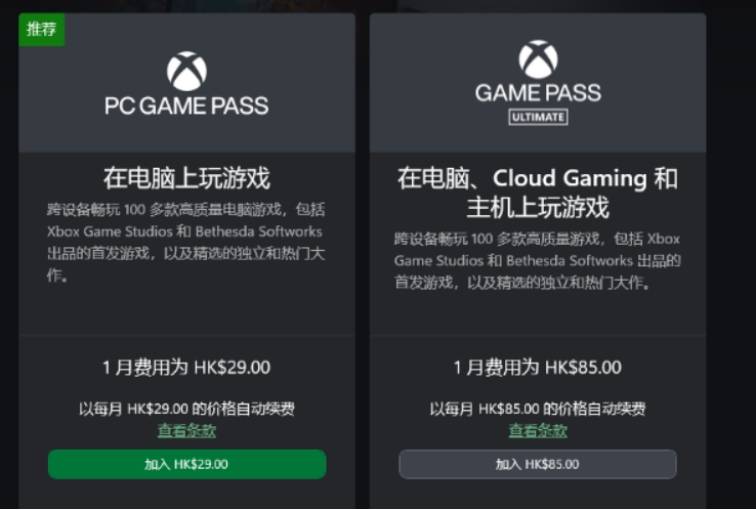
Task: Click the PC Game Pass description paragraph
Action: pyautogui.click(x=186, y=242)
